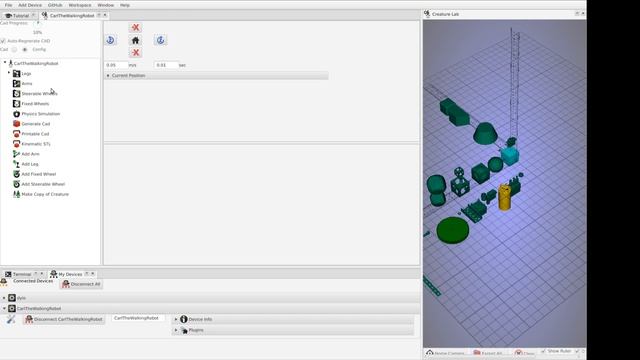
Task: Click the lower red X jog button
Action: [x=136, y=52]
